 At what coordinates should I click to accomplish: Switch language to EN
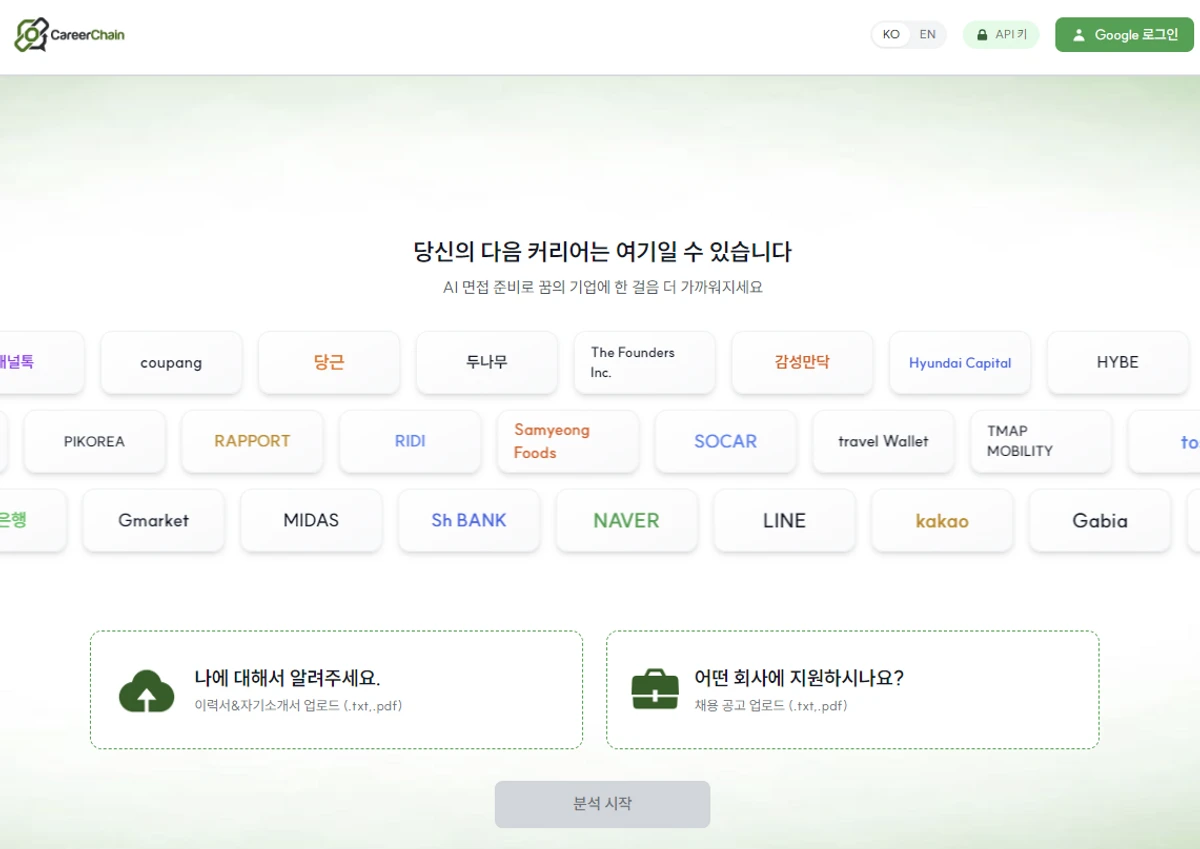click(x=928, y=35)
